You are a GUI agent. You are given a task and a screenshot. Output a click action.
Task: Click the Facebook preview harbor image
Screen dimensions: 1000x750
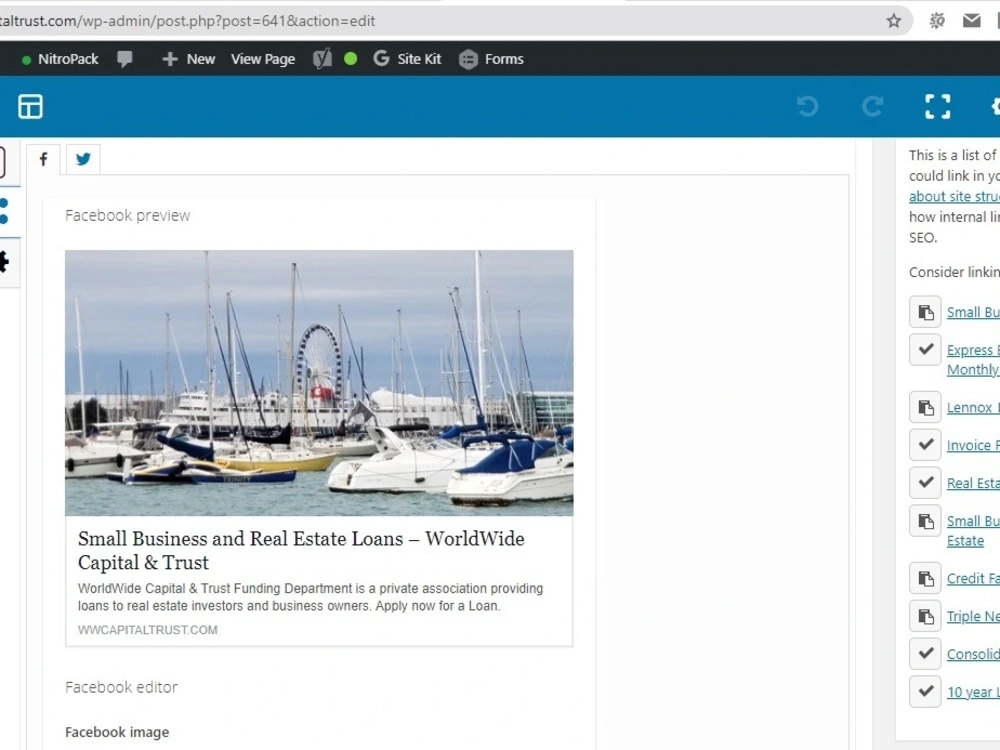319,383
